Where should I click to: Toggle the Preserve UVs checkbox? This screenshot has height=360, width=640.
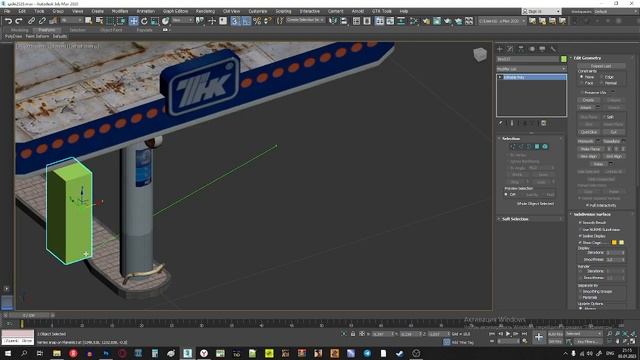point(582,93)
